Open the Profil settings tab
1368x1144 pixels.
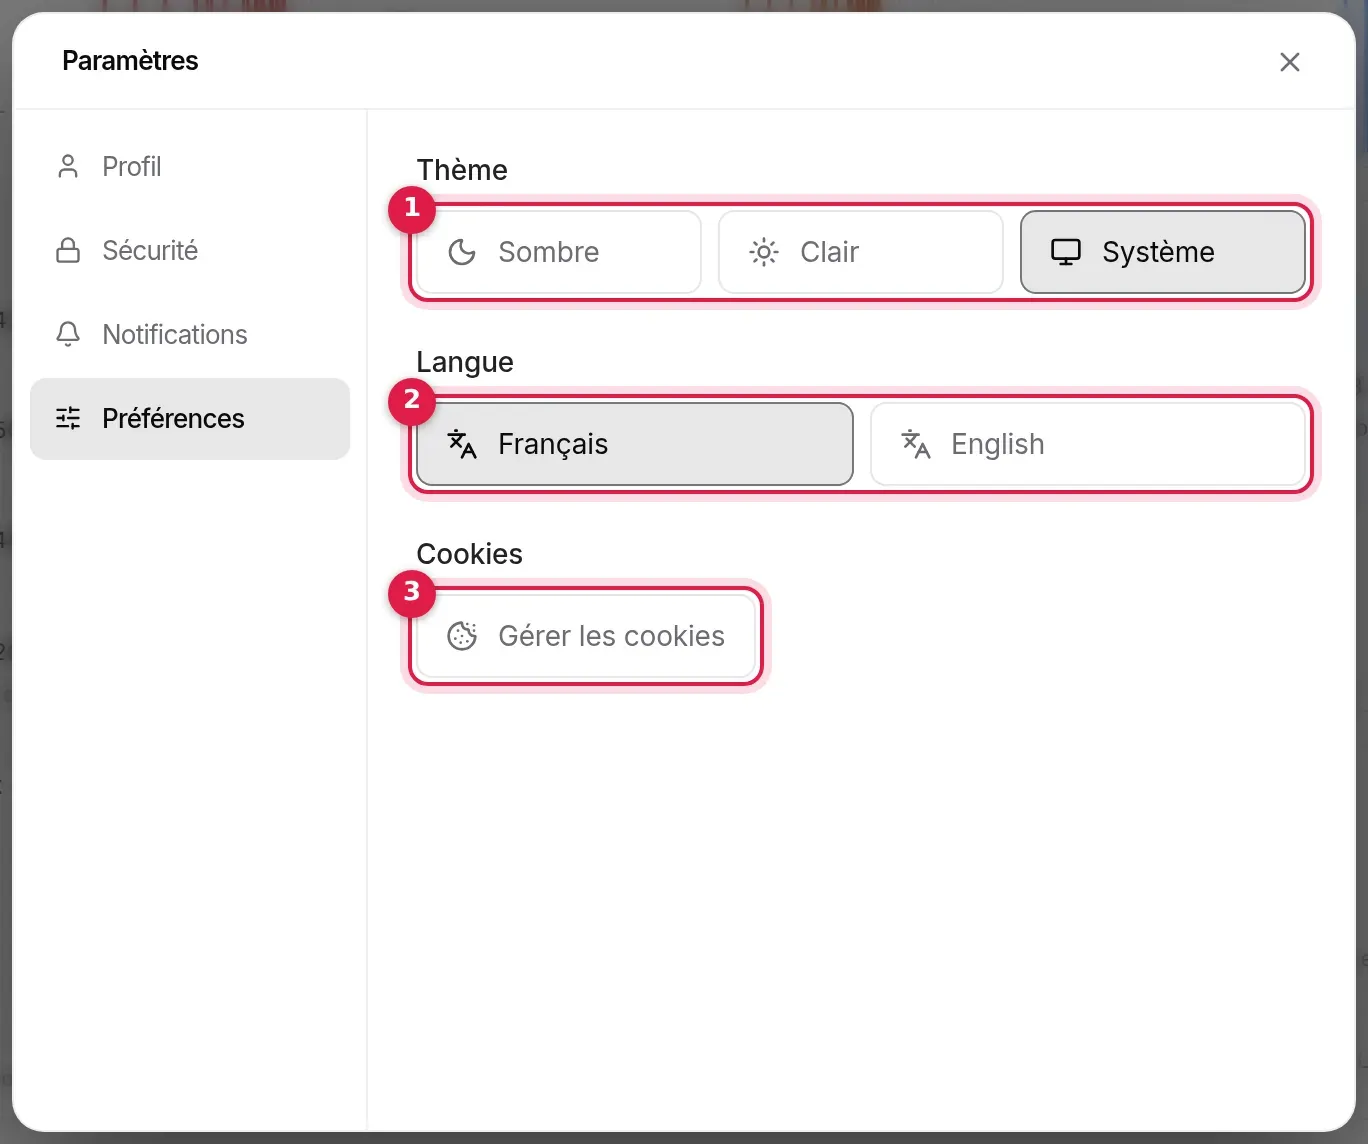coord(190,166)
